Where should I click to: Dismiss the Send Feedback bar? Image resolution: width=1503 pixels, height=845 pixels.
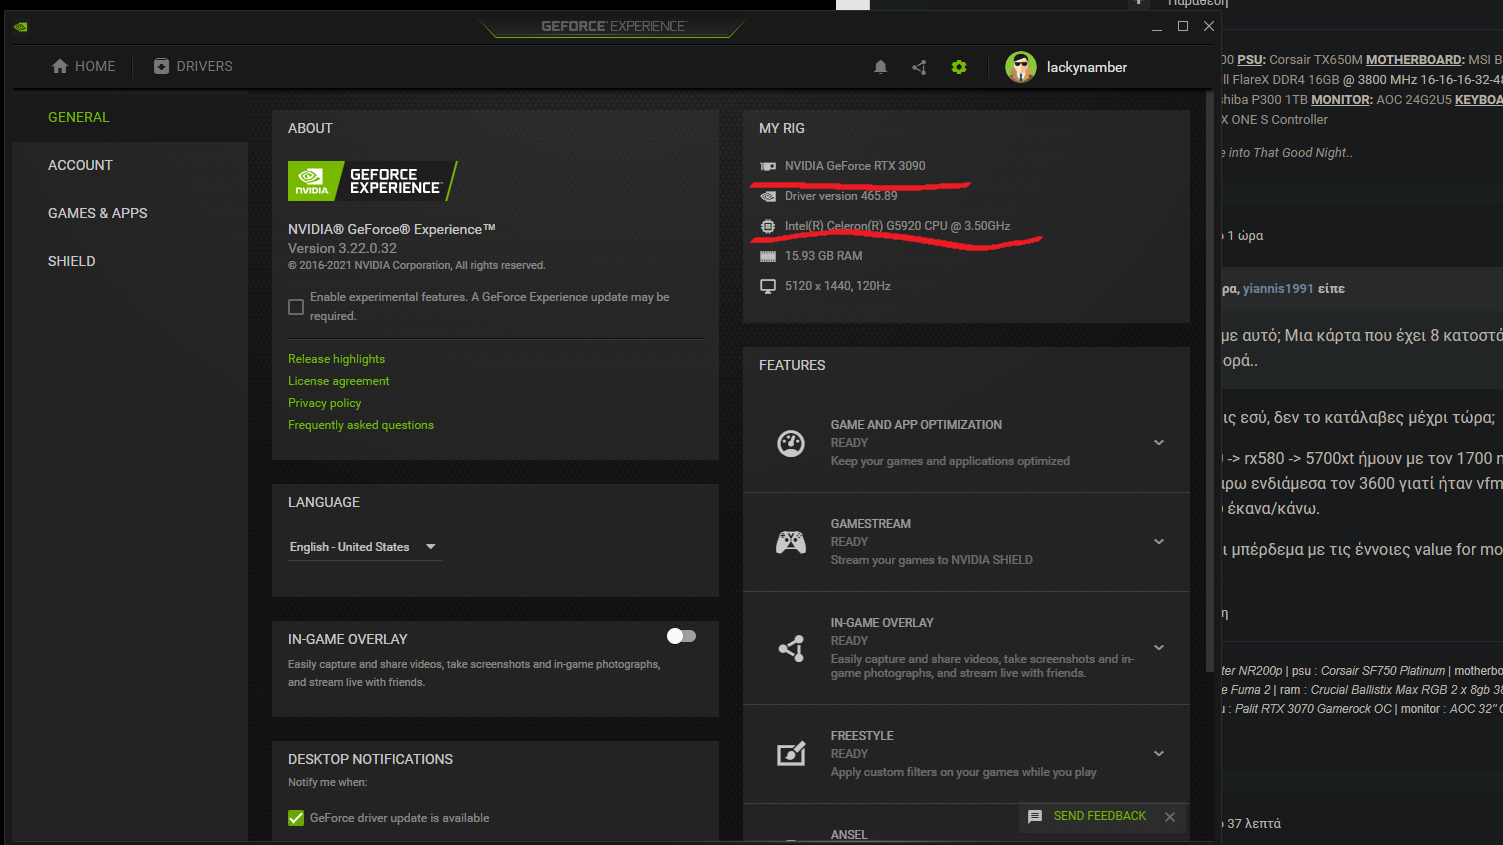(1170, 817)
